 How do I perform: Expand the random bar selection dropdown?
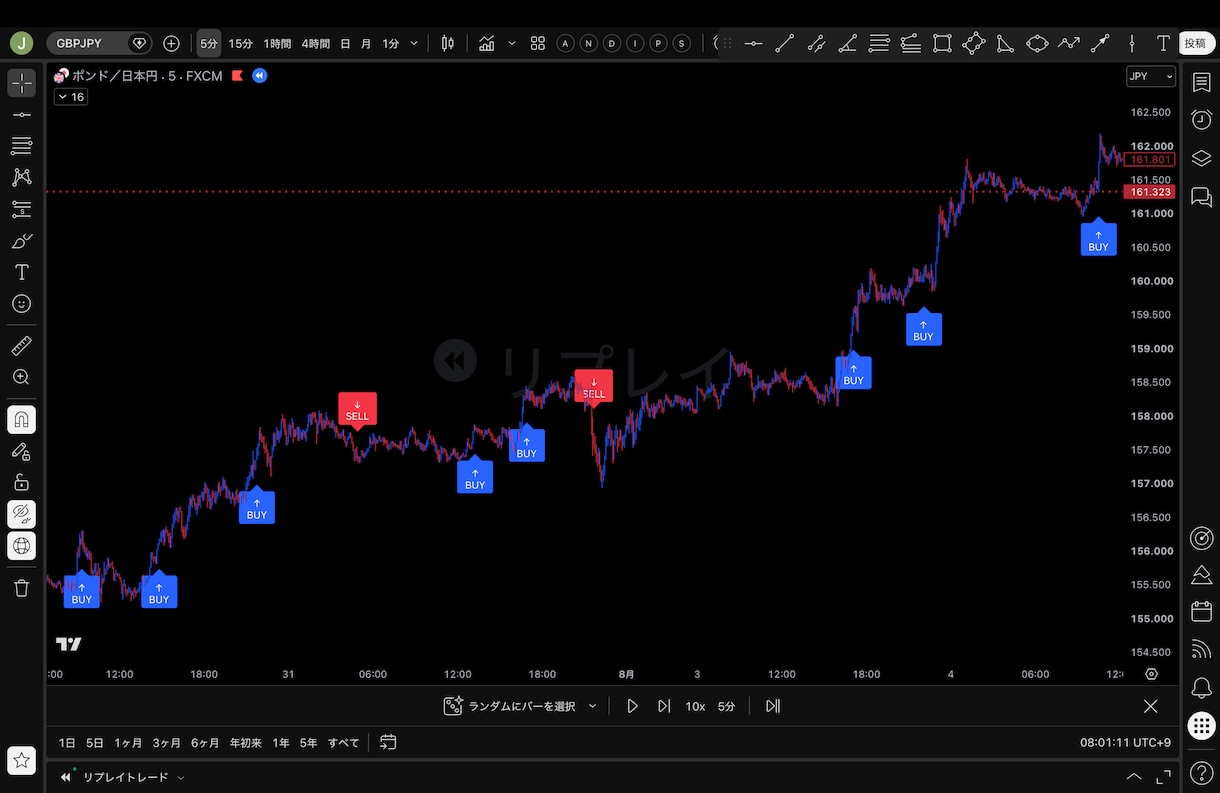592,706
